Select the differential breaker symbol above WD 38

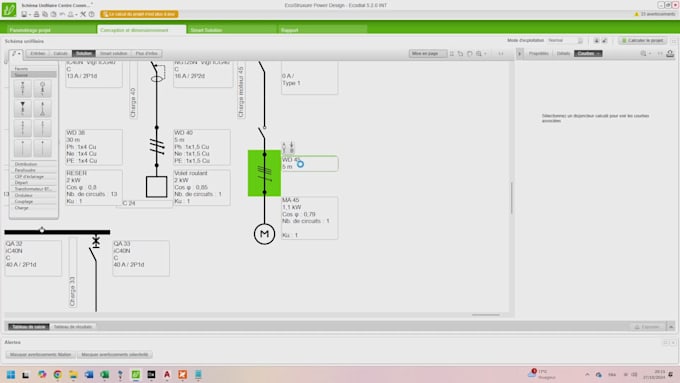point(158,73)
